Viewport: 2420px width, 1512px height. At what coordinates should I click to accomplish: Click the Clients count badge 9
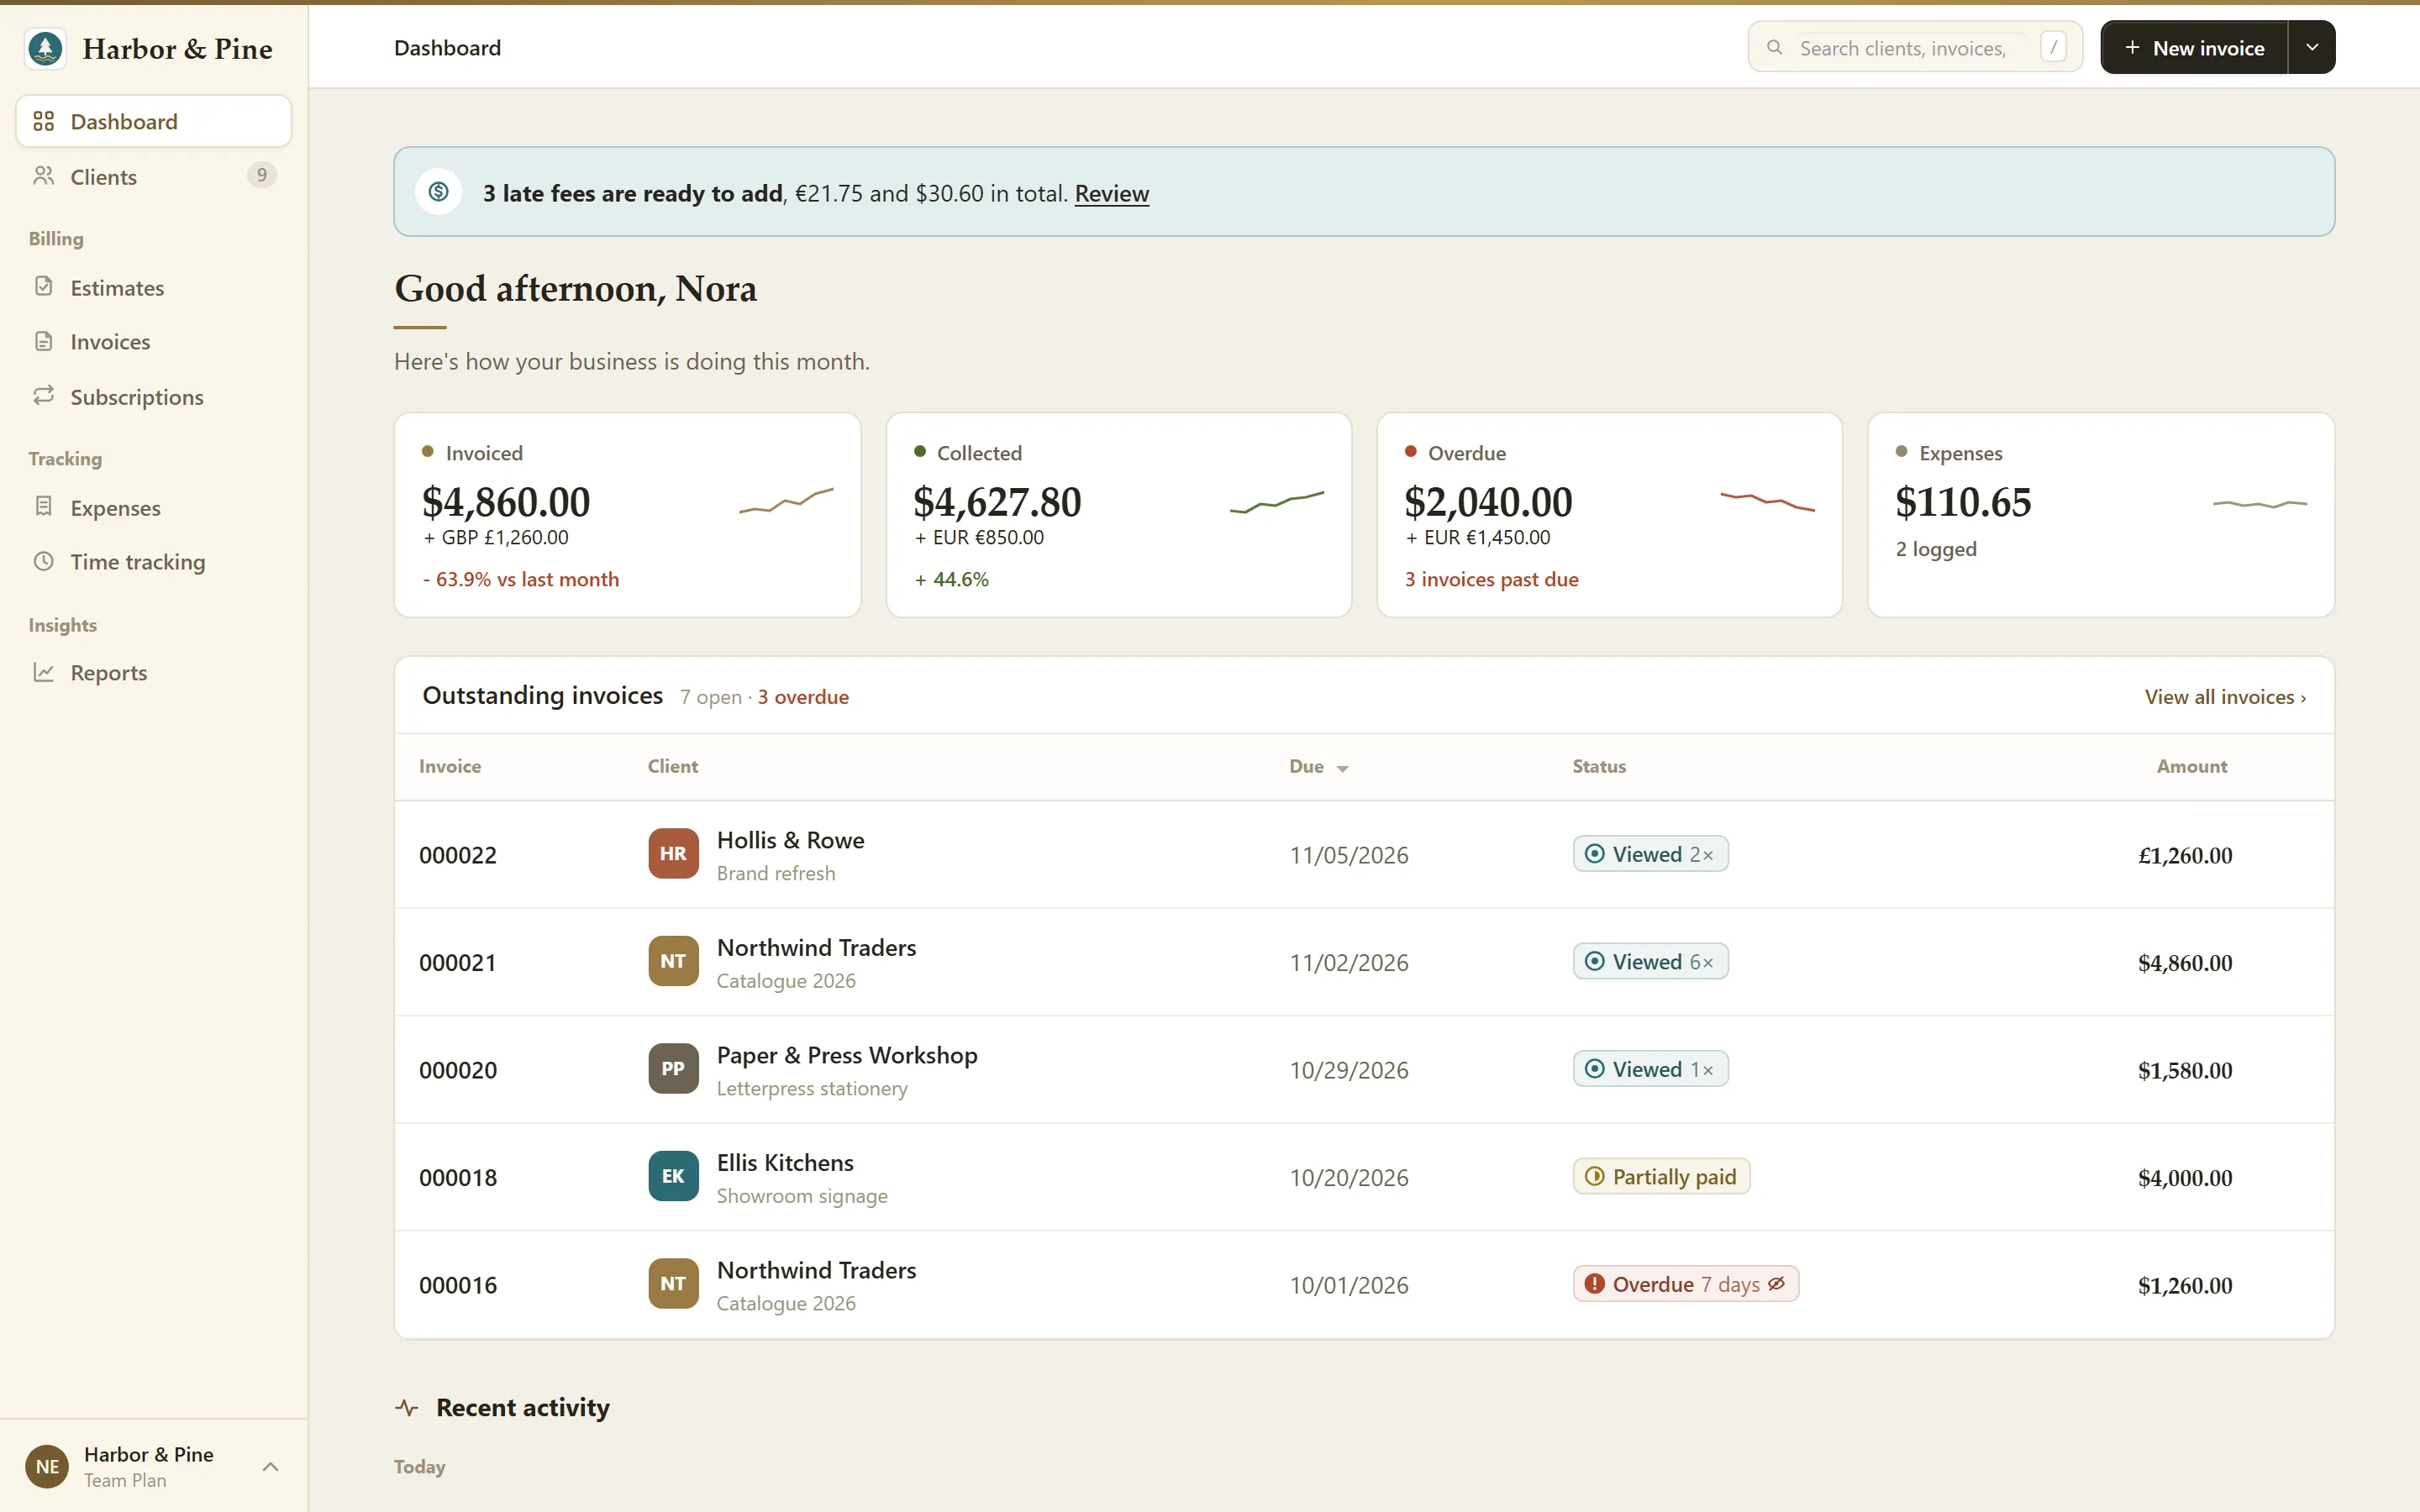(261, 175)
